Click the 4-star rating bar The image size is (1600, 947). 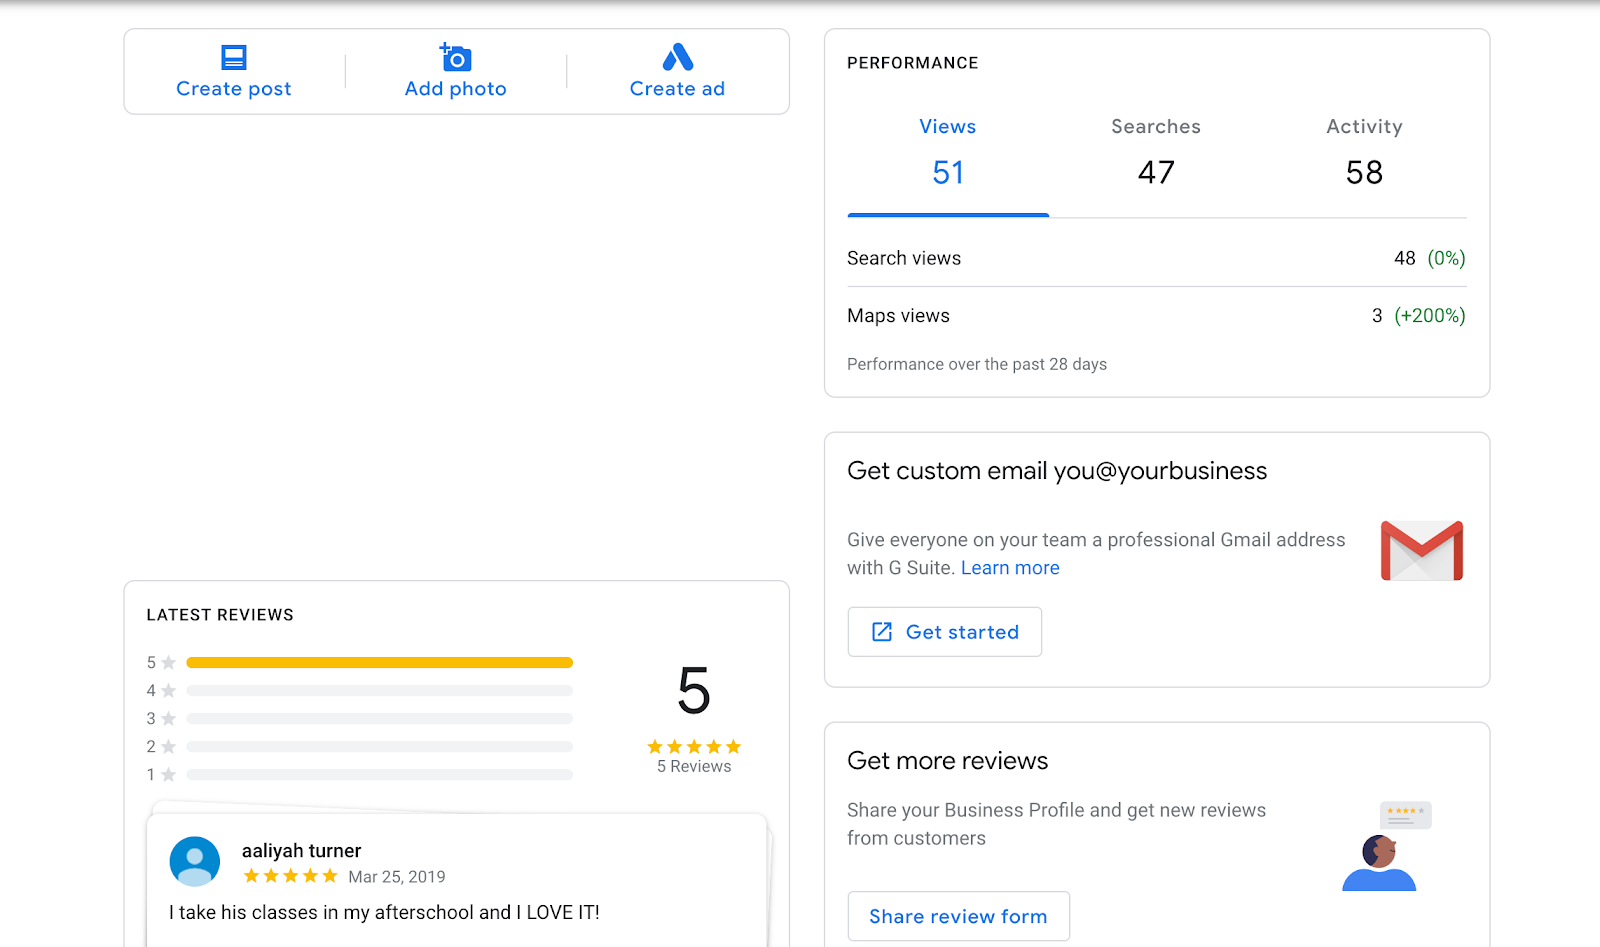pos(380,691)
